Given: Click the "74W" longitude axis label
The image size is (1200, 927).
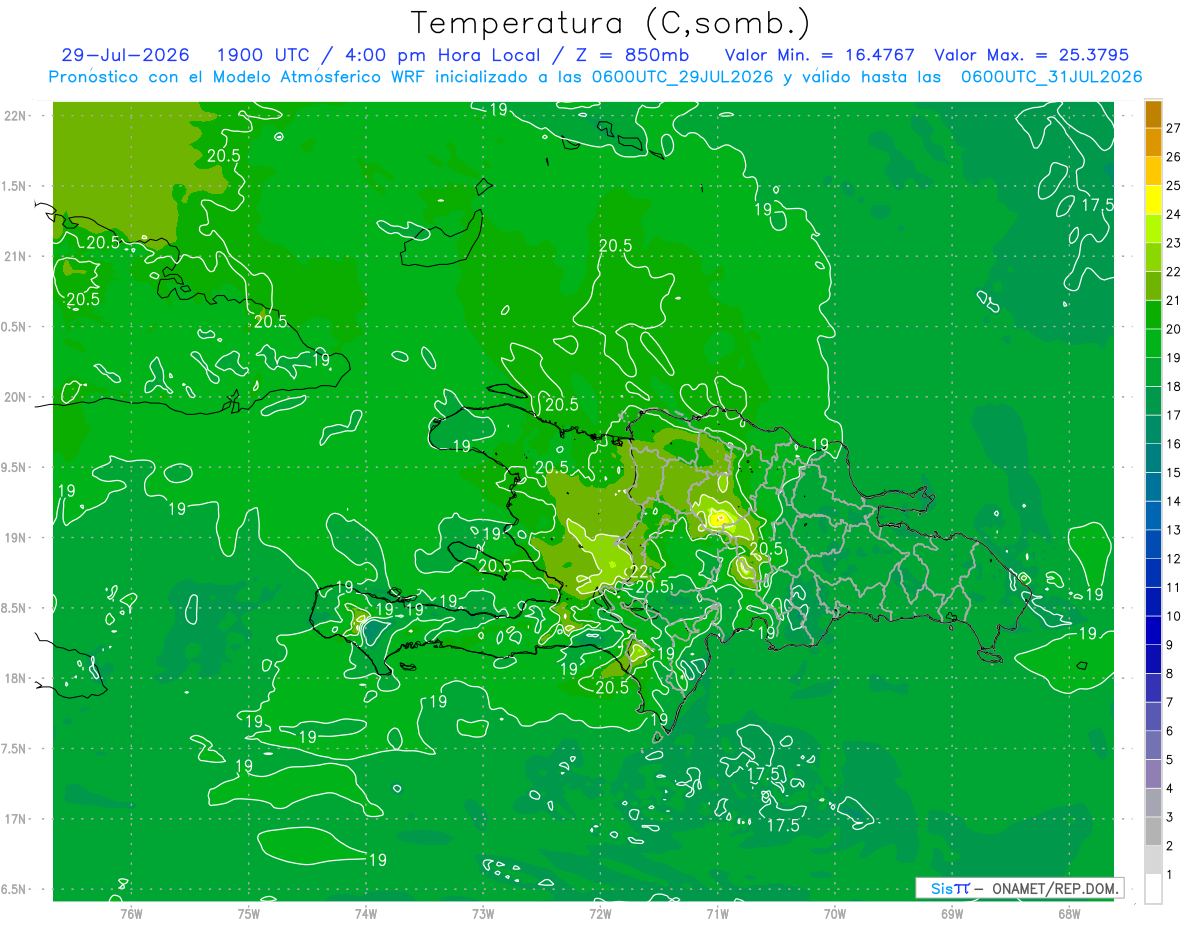Looking at the screenshot, I should (x=365, y=913).
